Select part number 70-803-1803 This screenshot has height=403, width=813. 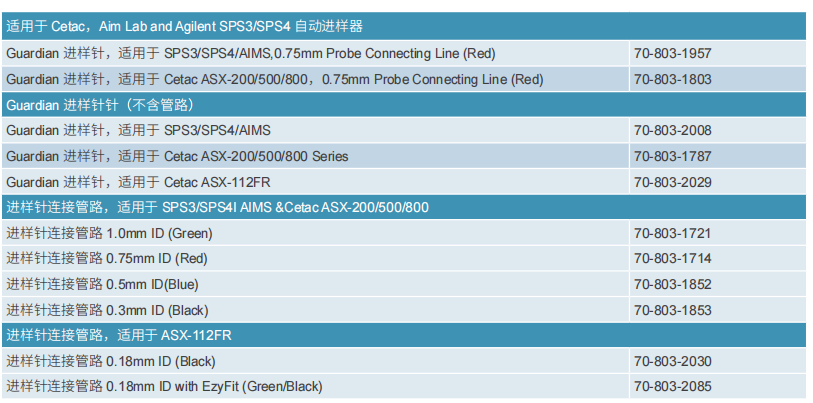point(673,79)
